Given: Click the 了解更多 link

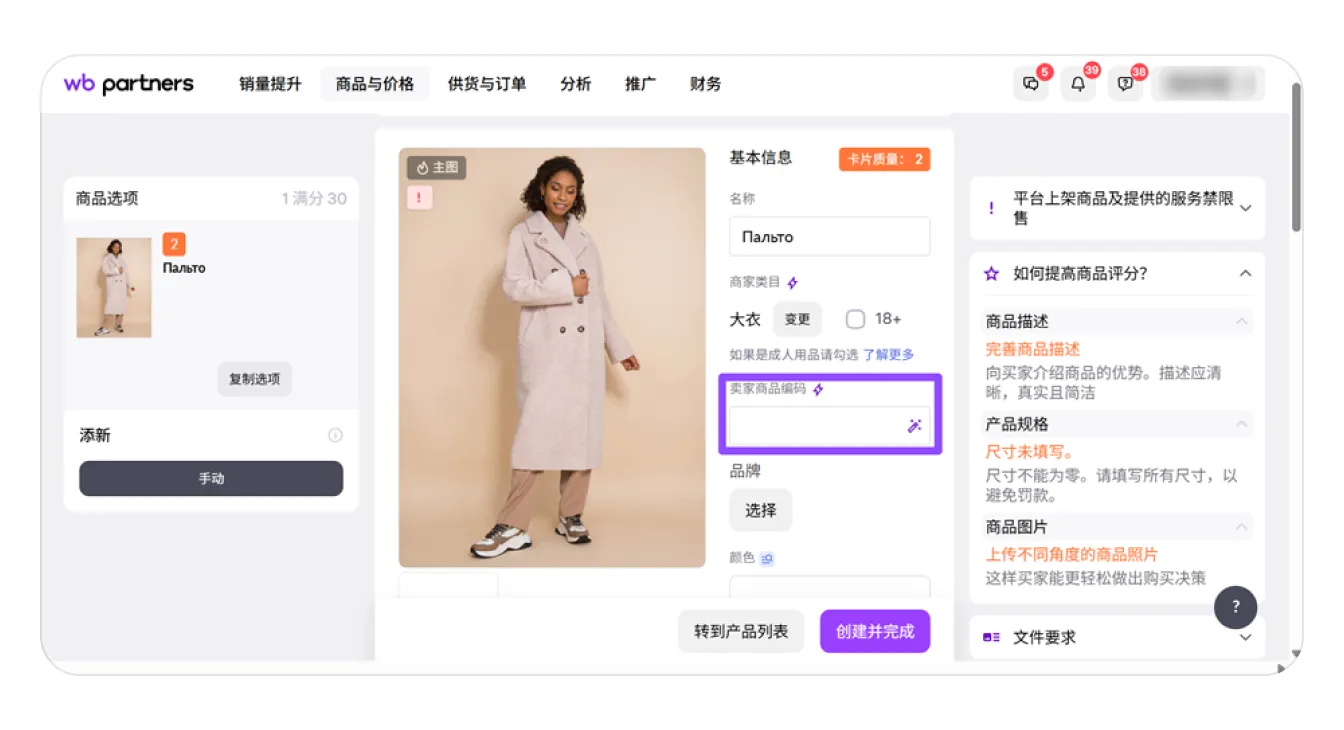Looking at the screenshot, I should click(x=888, y=354).
